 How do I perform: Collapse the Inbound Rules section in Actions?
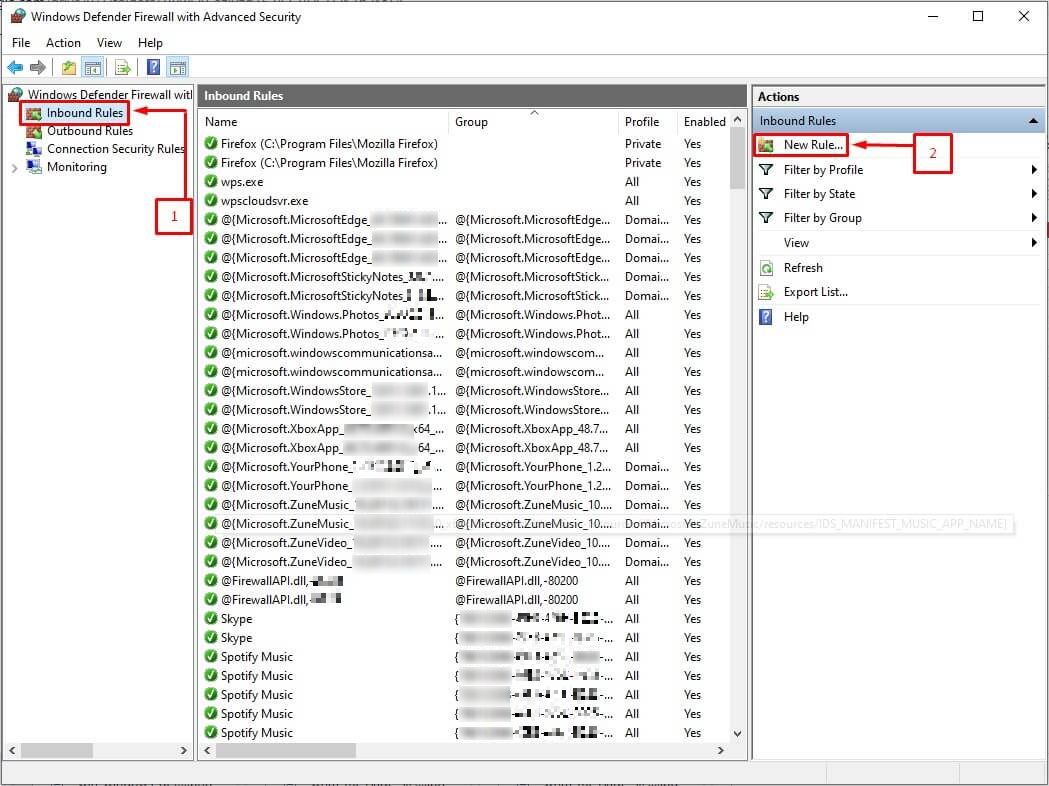1033,121
